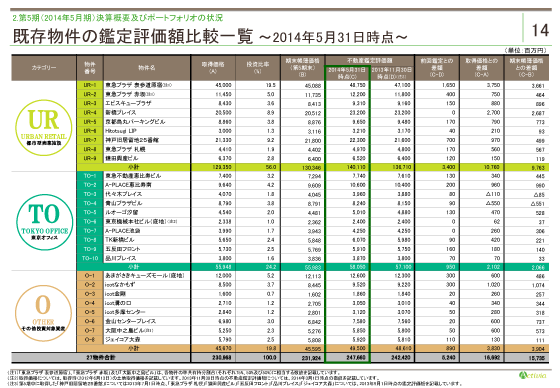The image size is (560, 388).
Task: Click the 247,660 total appraisal value cell
Action: coord(347,357)
